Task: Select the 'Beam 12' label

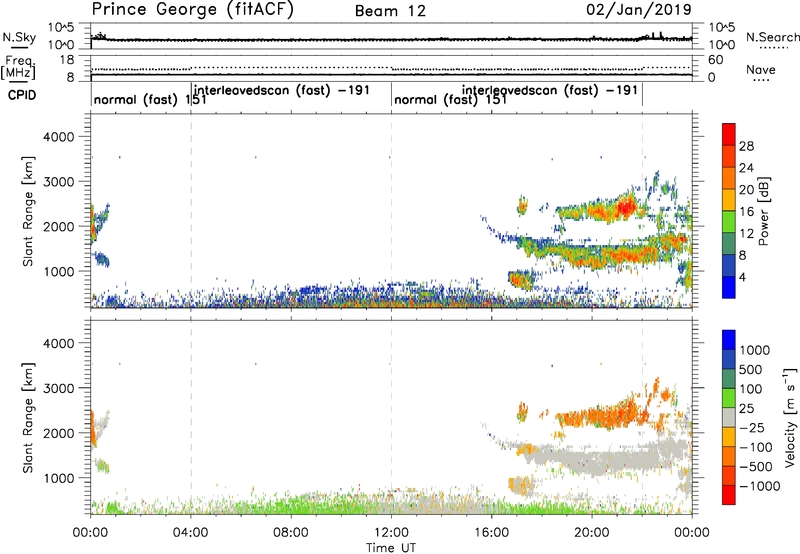Action: 390,11
